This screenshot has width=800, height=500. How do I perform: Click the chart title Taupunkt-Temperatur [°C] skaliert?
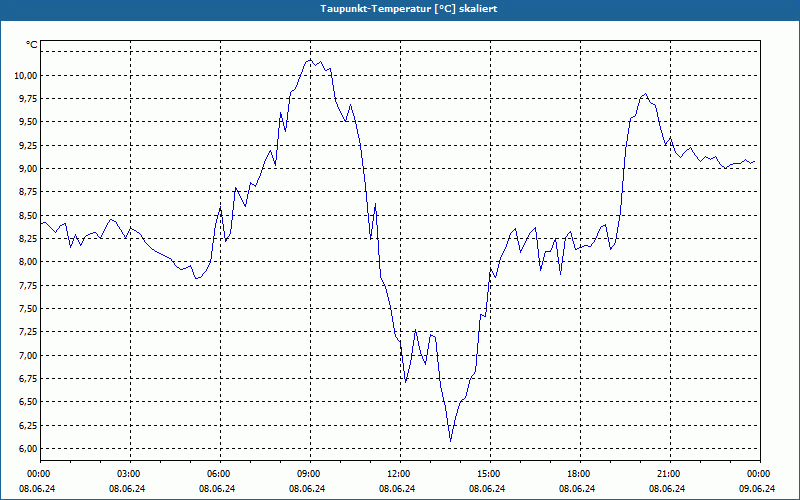coord(409,9)
